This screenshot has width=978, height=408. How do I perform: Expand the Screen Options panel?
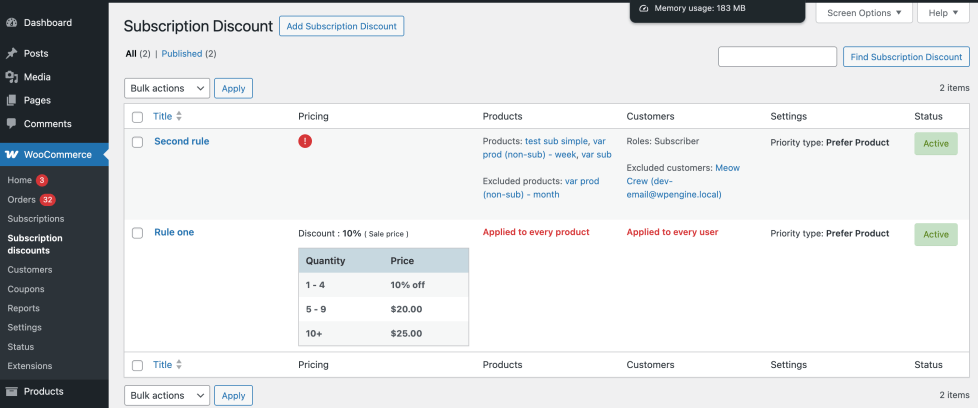point(864,12)
